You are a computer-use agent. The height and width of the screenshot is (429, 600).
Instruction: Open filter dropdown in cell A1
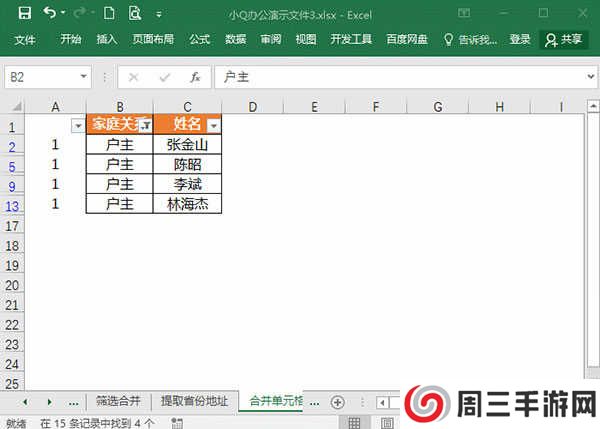(78, 125)
